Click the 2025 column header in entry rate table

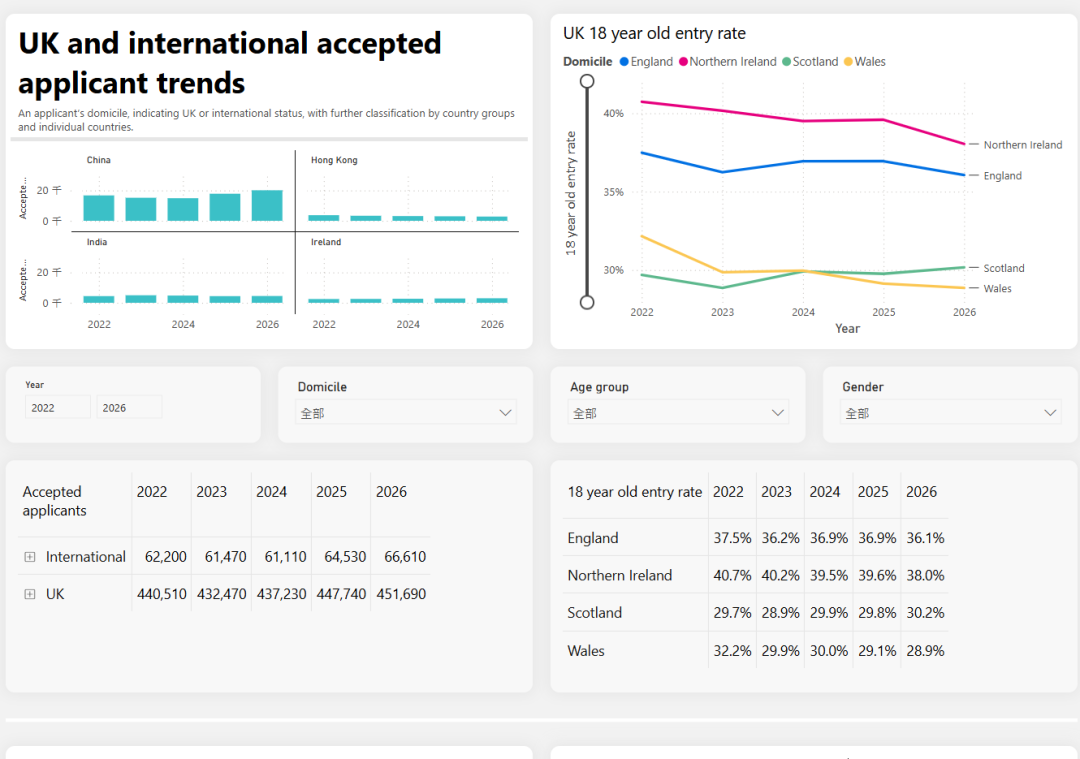[873, 492]
